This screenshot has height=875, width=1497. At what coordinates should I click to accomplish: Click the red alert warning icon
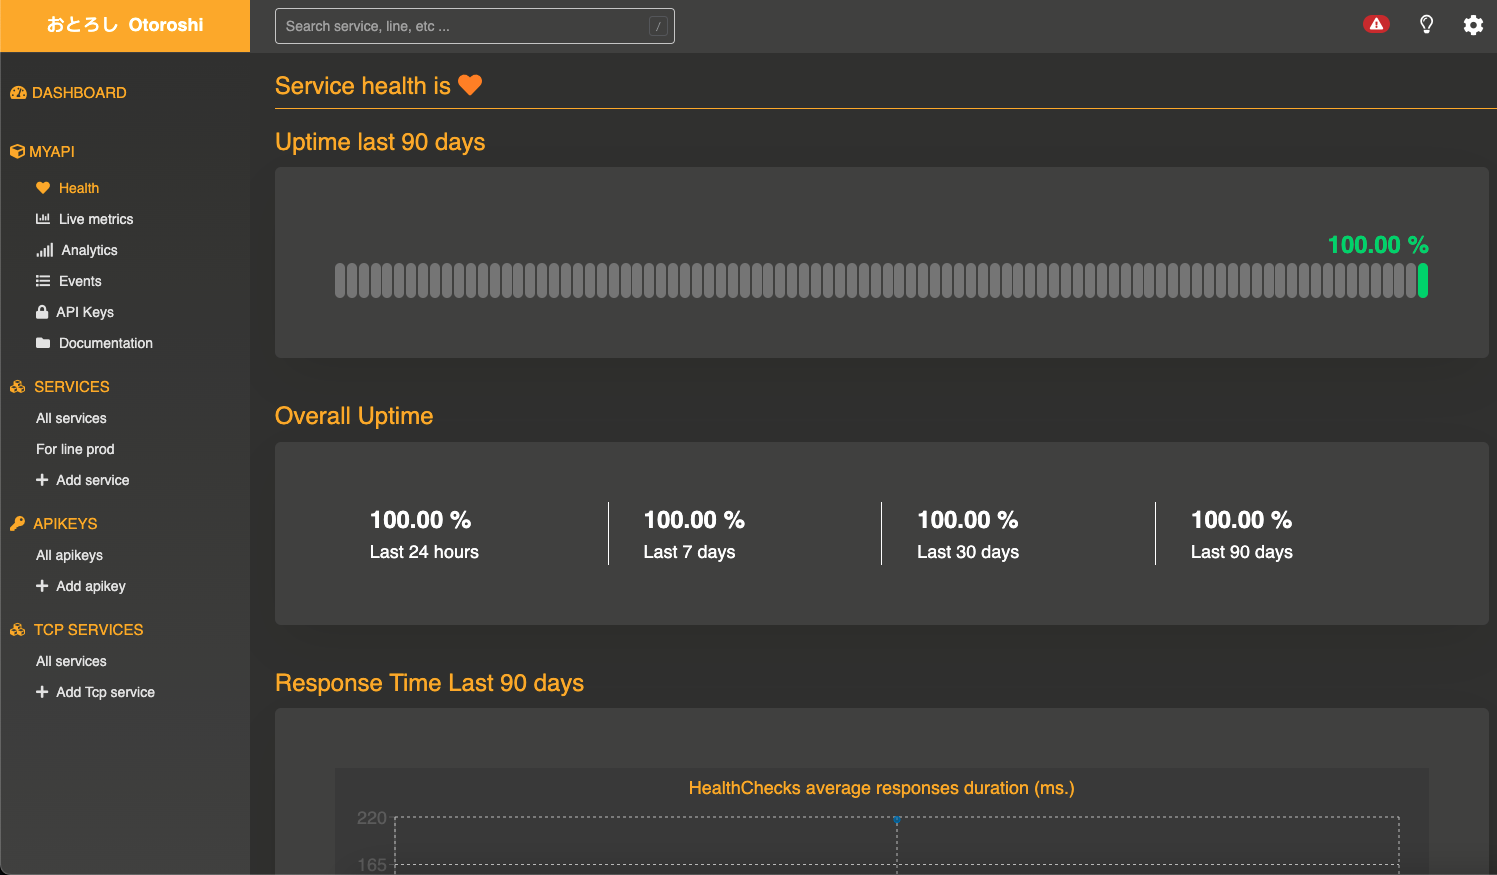pos(1376,25)
